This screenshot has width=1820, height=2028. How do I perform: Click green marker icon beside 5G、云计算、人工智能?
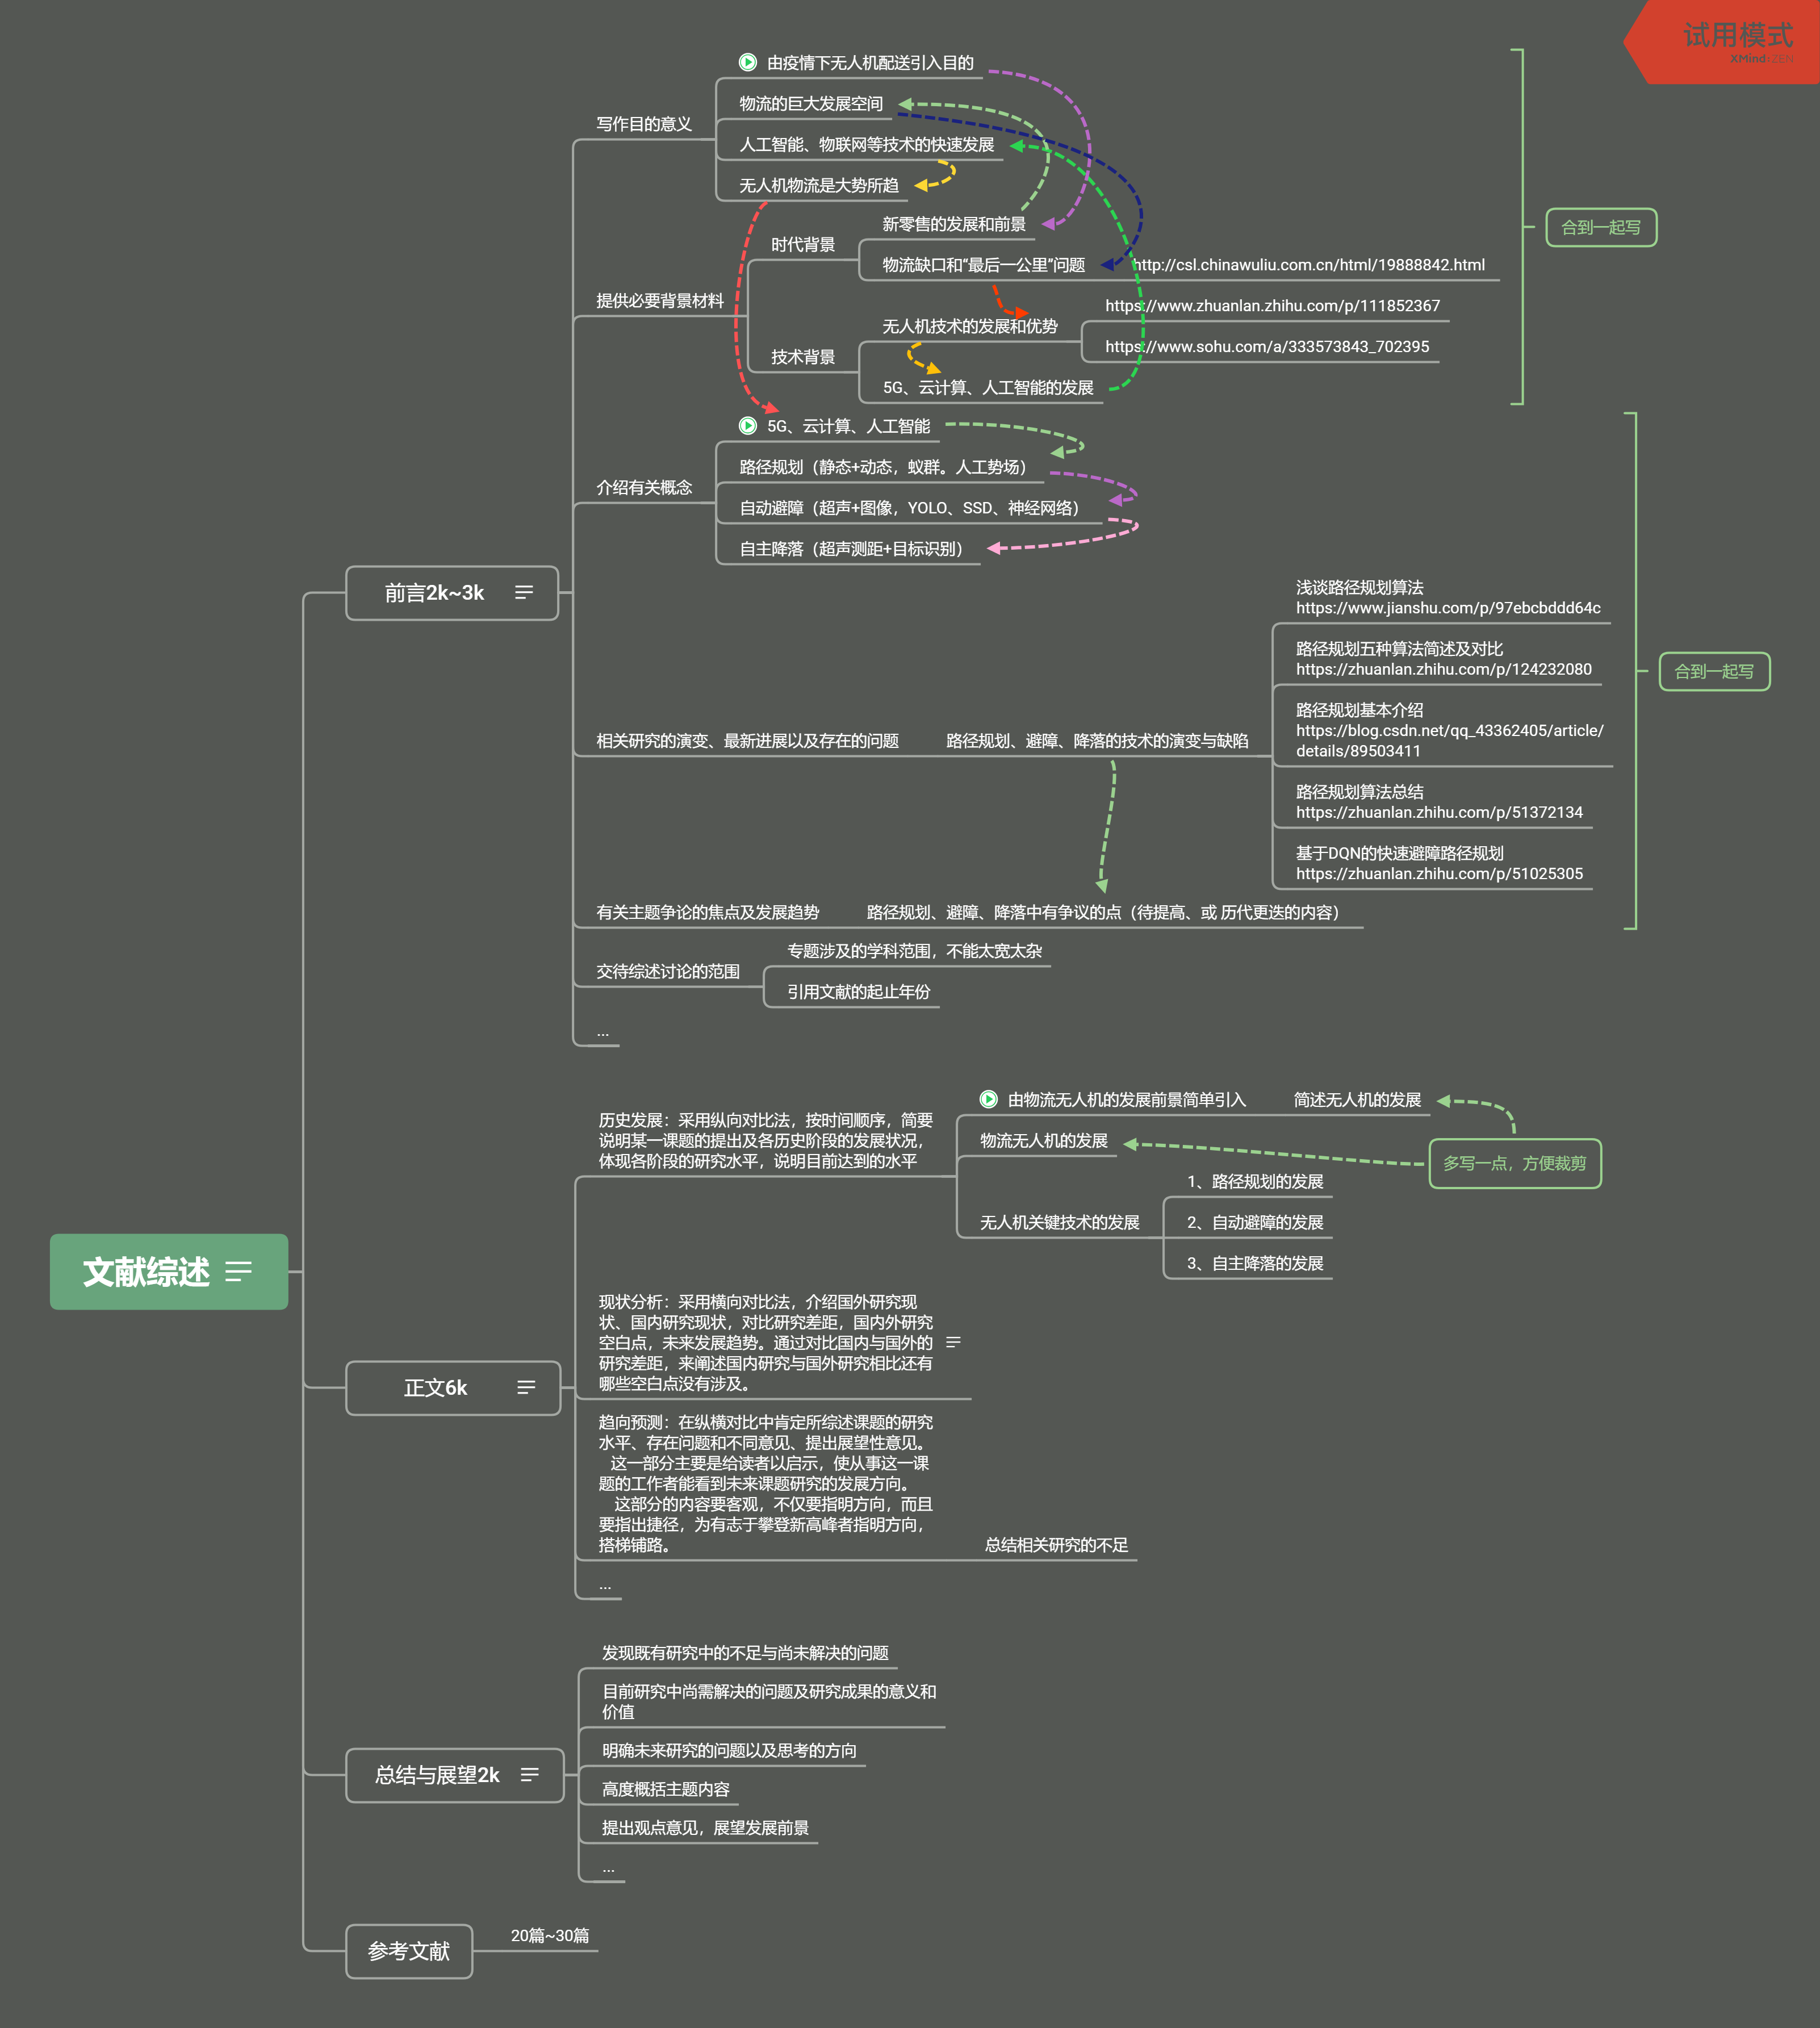pyautogui.click(x=747, y=425)
